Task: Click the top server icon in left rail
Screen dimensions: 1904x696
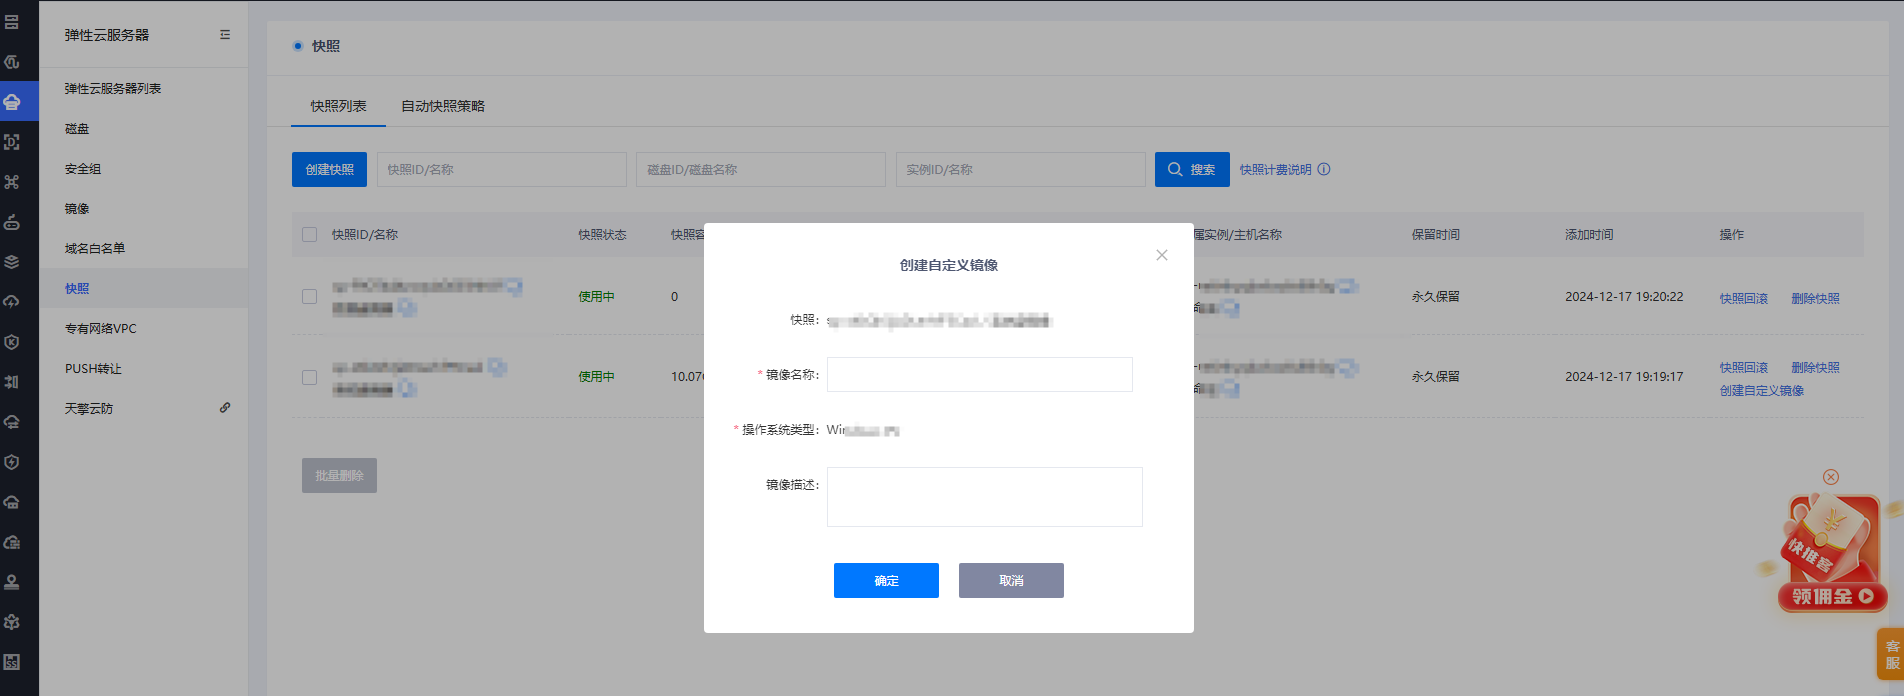Action: [12, 22]
